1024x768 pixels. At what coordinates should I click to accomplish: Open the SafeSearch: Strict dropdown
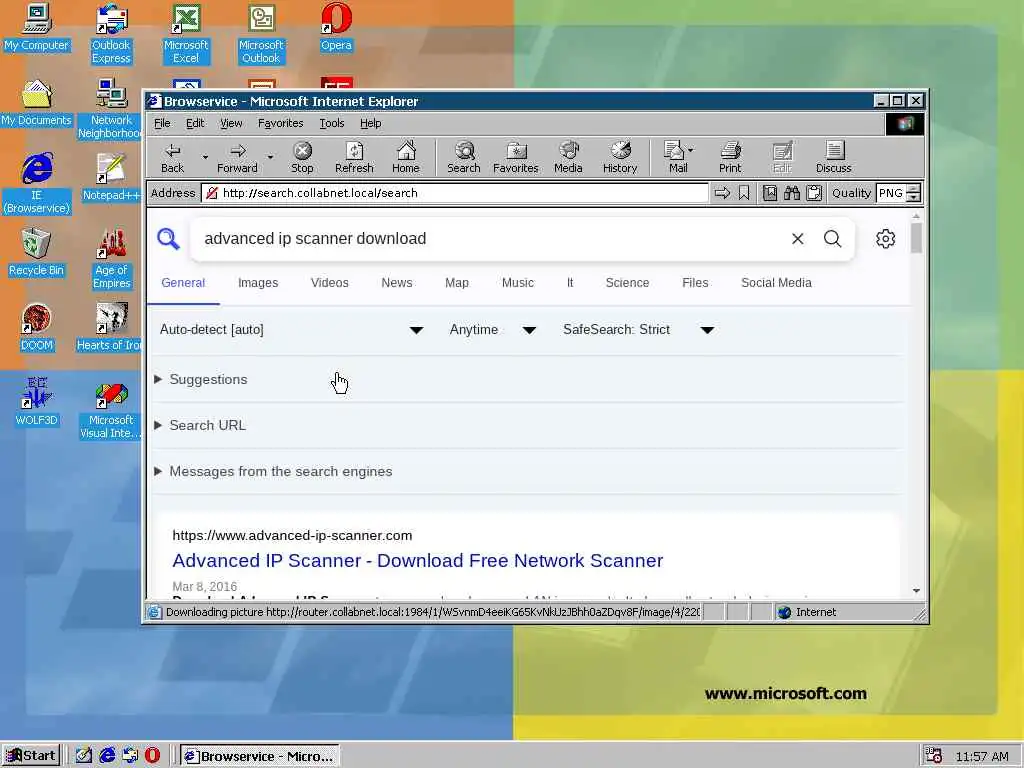[638, 330]
